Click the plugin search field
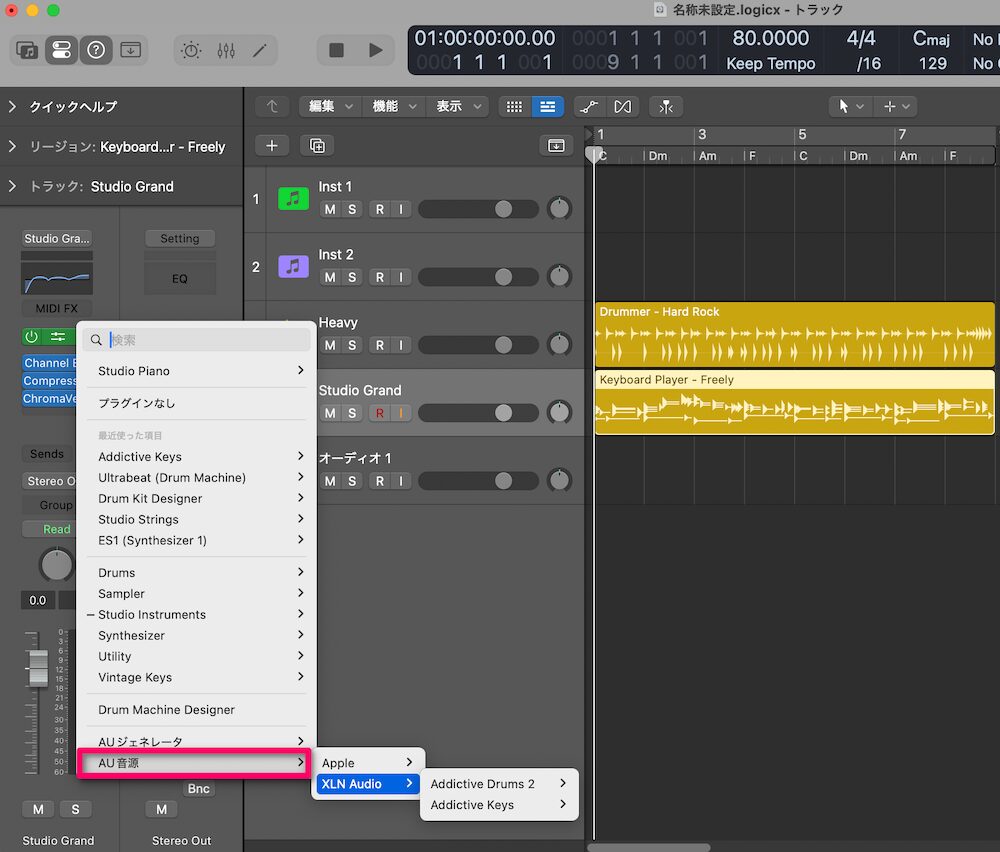Viewport: 1000px width, 852px height. click(196, 340)
